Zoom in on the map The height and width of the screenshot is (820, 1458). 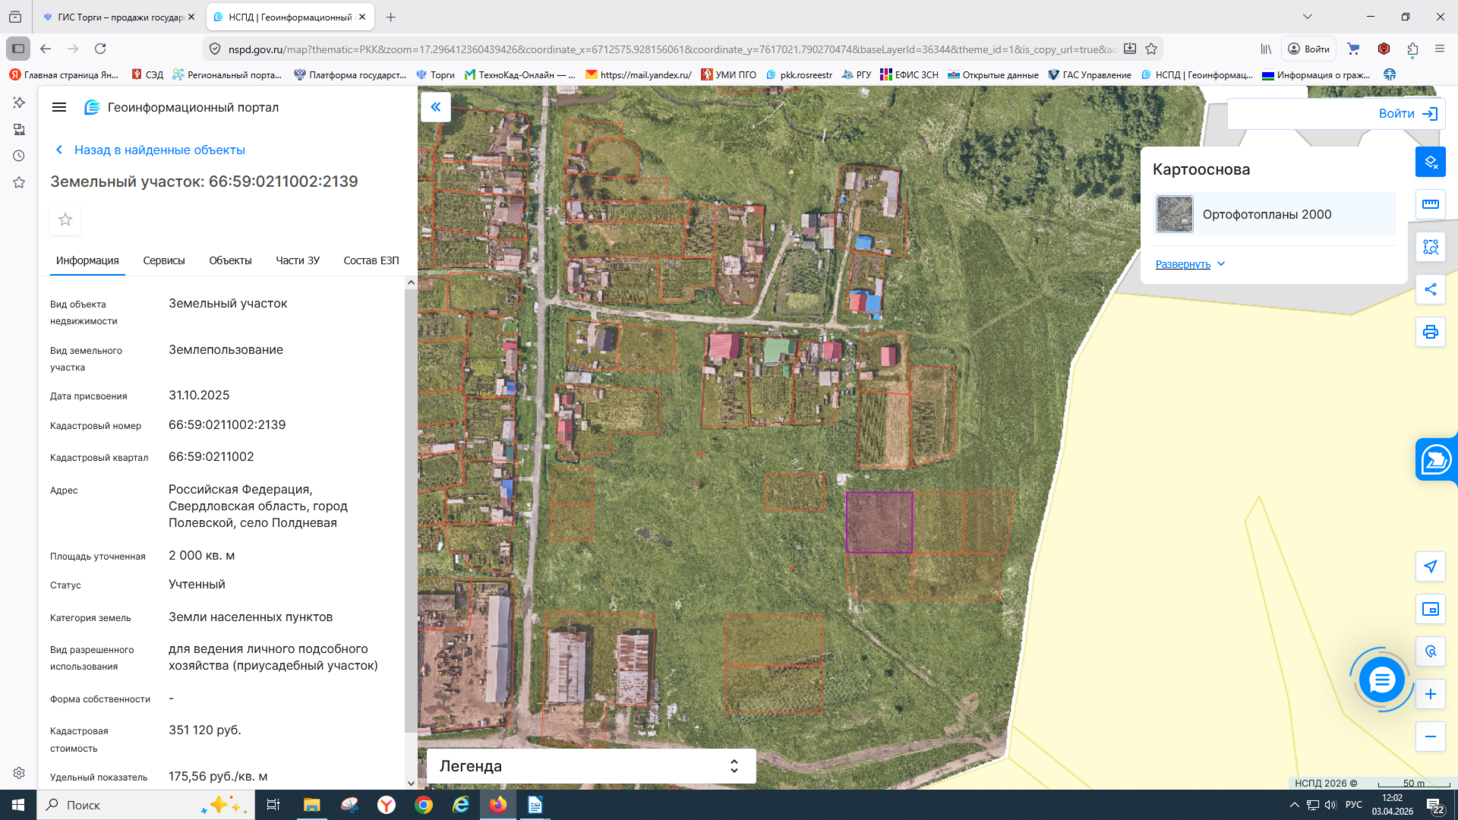click(x=1430, y=694)
